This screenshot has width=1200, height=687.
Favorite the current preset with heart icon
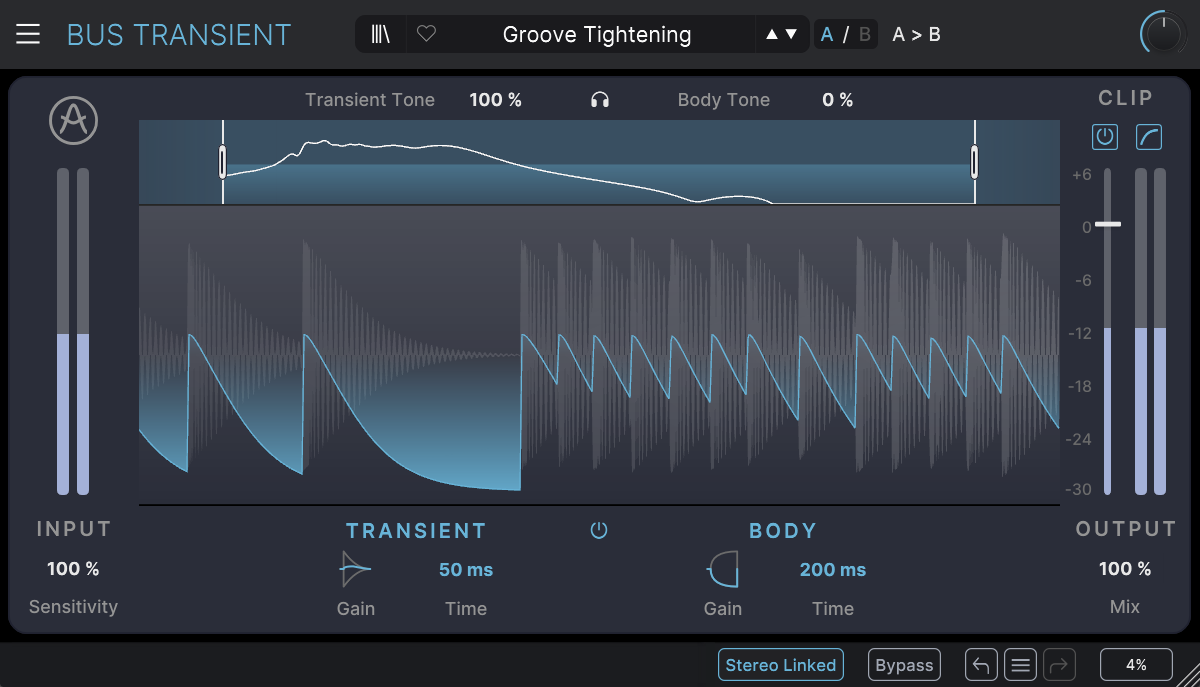pyautogui.click(x=426, y=35)
